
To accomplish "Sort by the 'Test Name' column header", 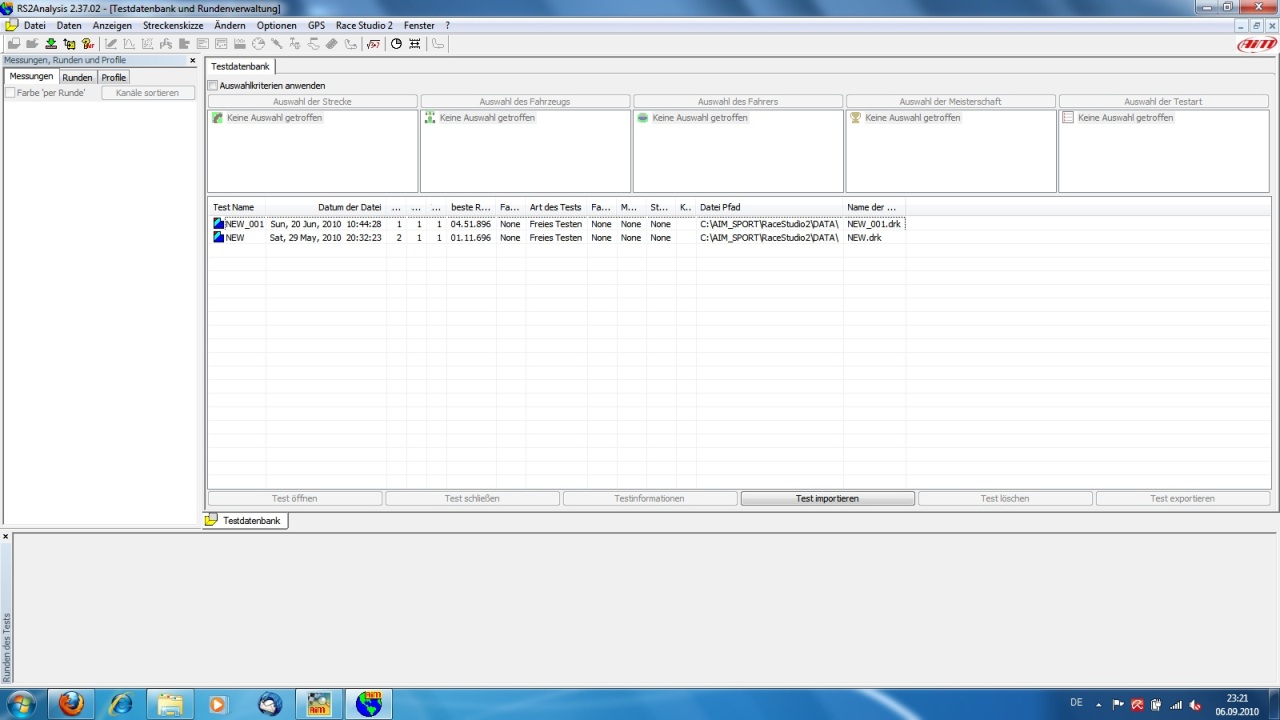I will 238,208.
